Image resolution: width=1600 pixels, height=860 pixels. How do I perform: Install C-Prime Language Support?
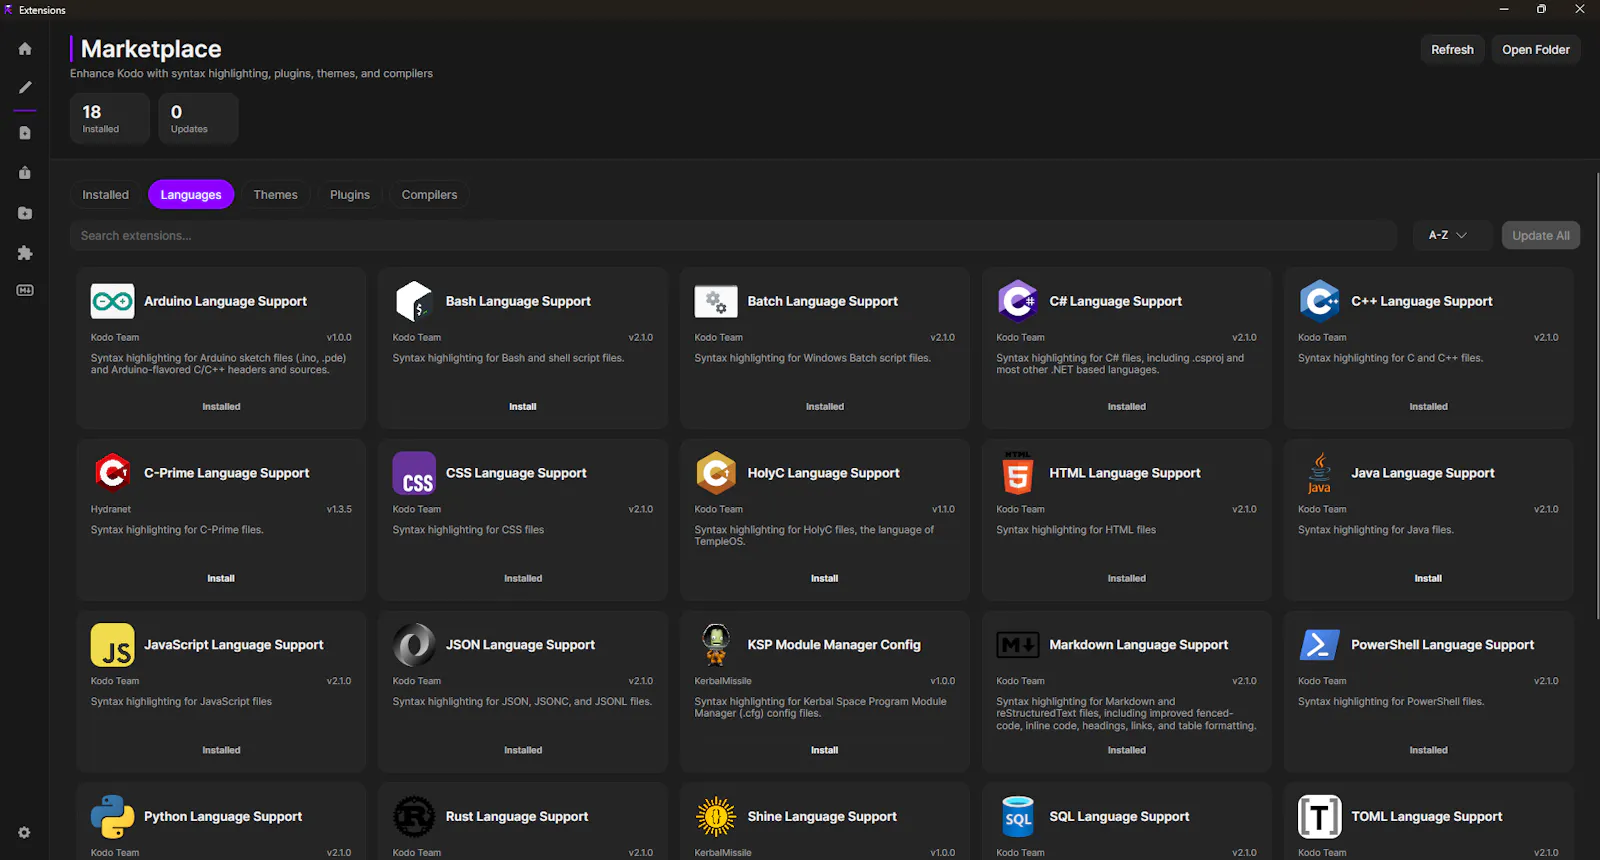tap(221, 579)
